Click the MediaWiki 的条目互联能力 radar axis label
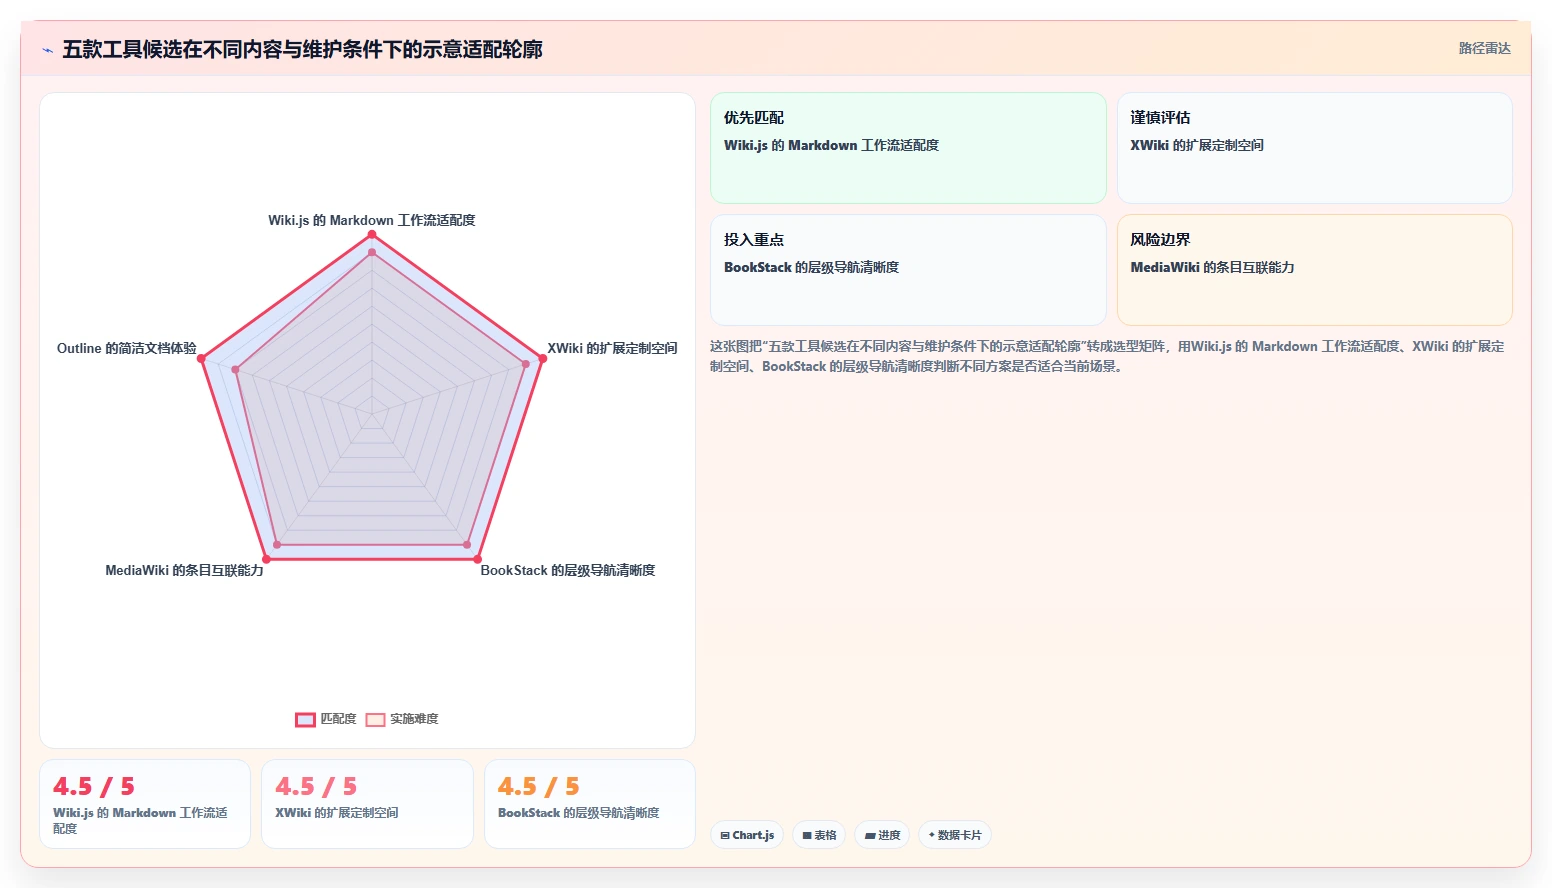The height and width of the screenshot is (888, 1552). [185, 570]
